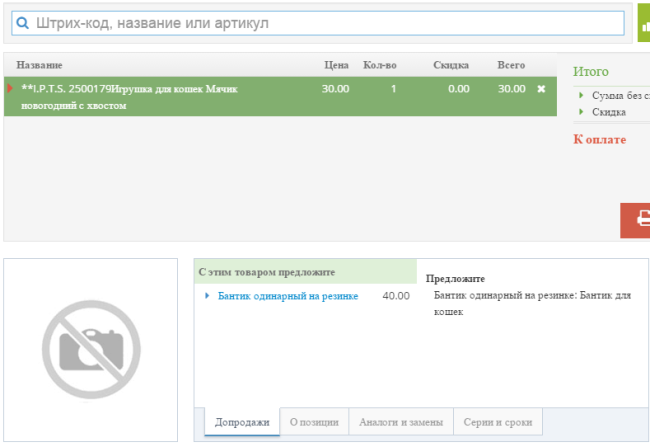The image size is (650, 447).
Task: Click the Скидка column header
Action: 451,65
